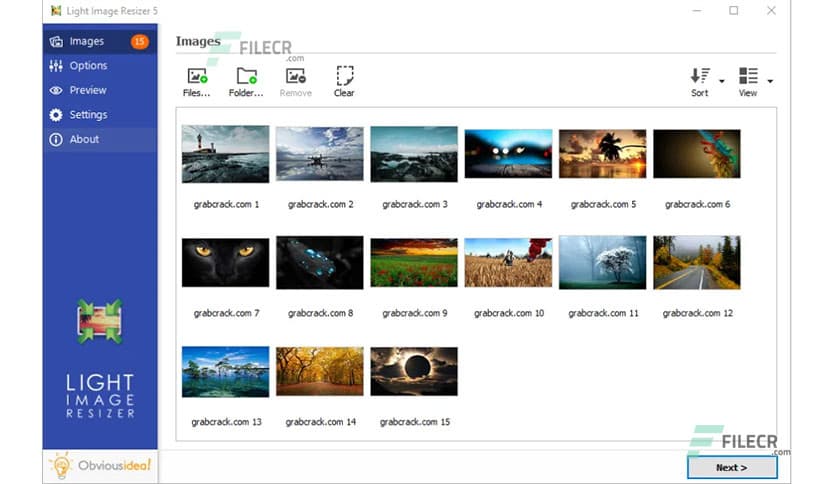The height and width of the screenshot is (484, 836).
Task: Go to Options in the sidebar
Action: coord(100,66)
